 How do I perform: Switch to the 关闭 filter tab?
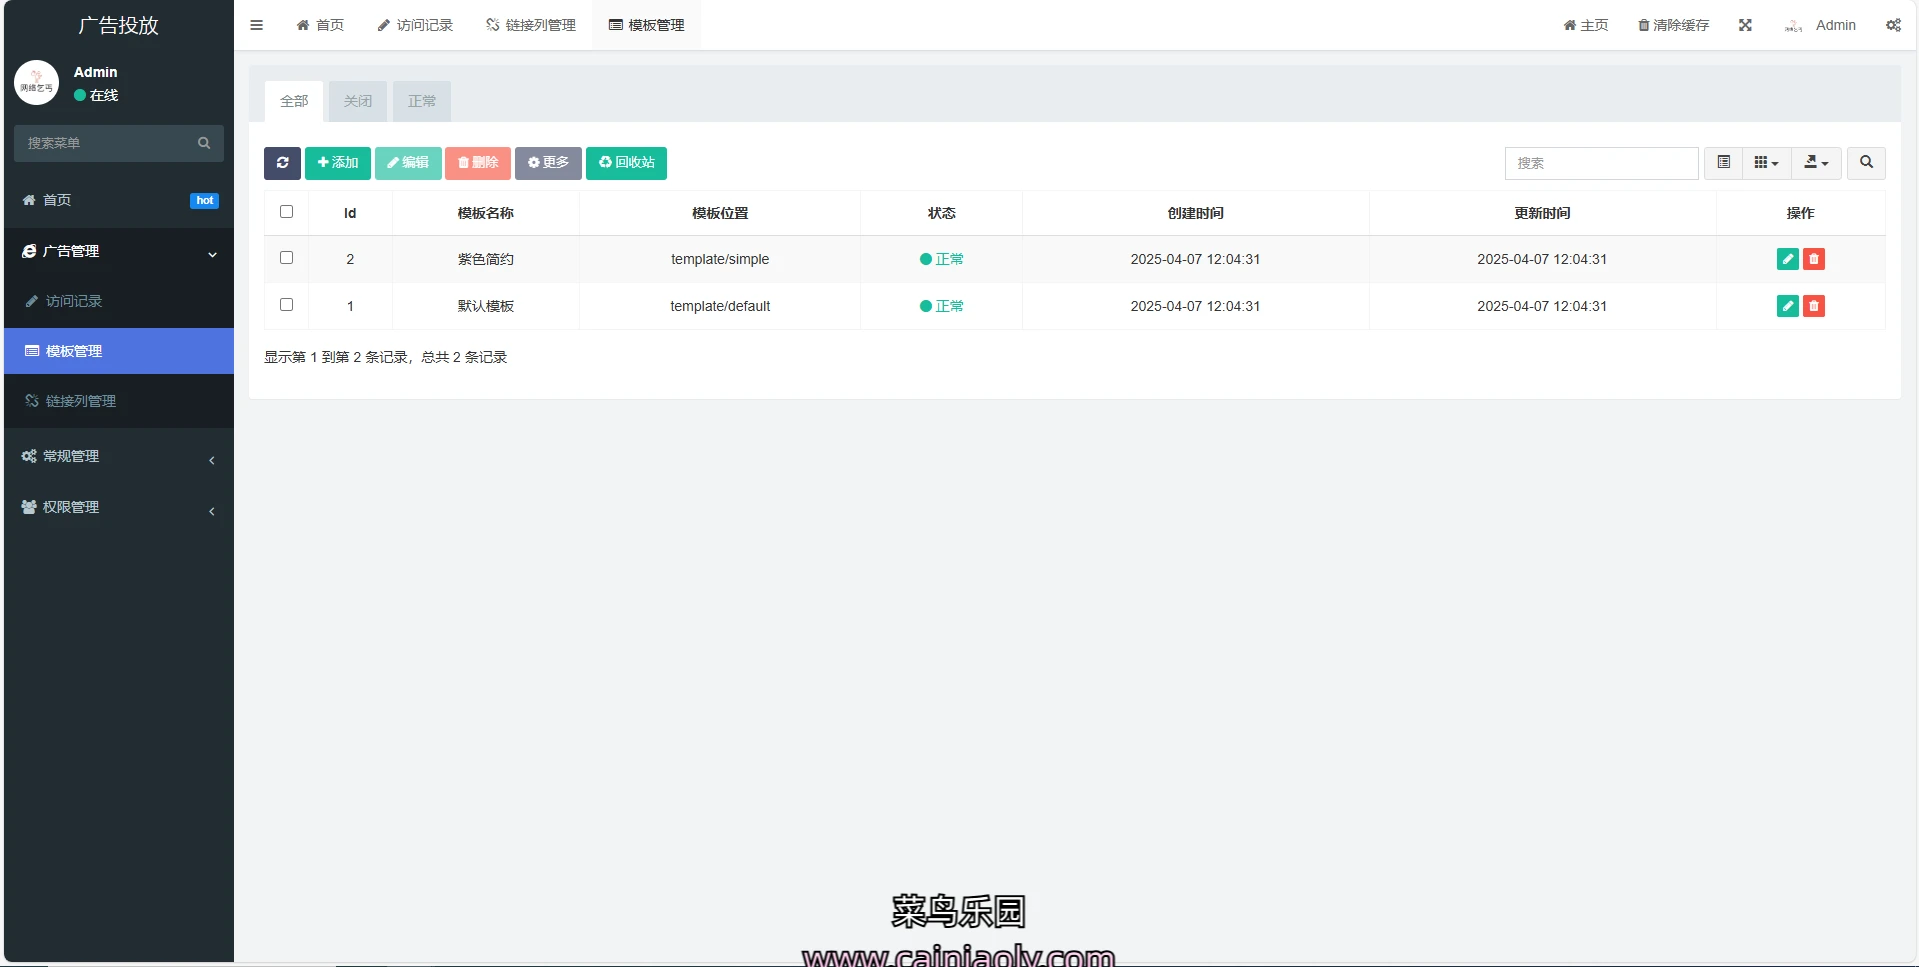pos(357,101)
